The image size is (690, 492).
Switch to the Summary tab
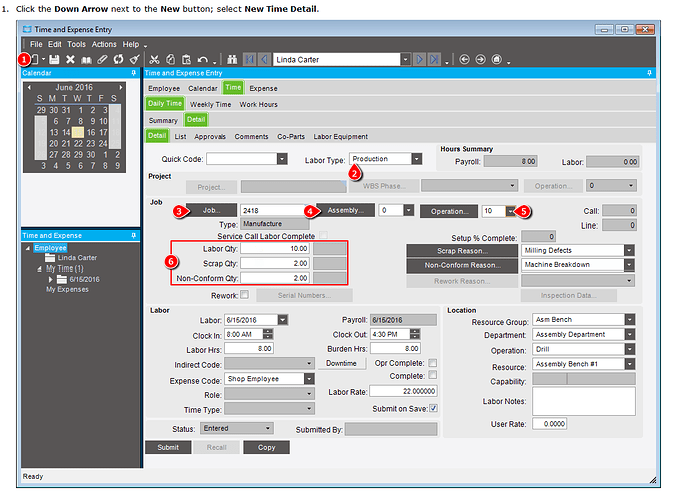tap(163, 121)
